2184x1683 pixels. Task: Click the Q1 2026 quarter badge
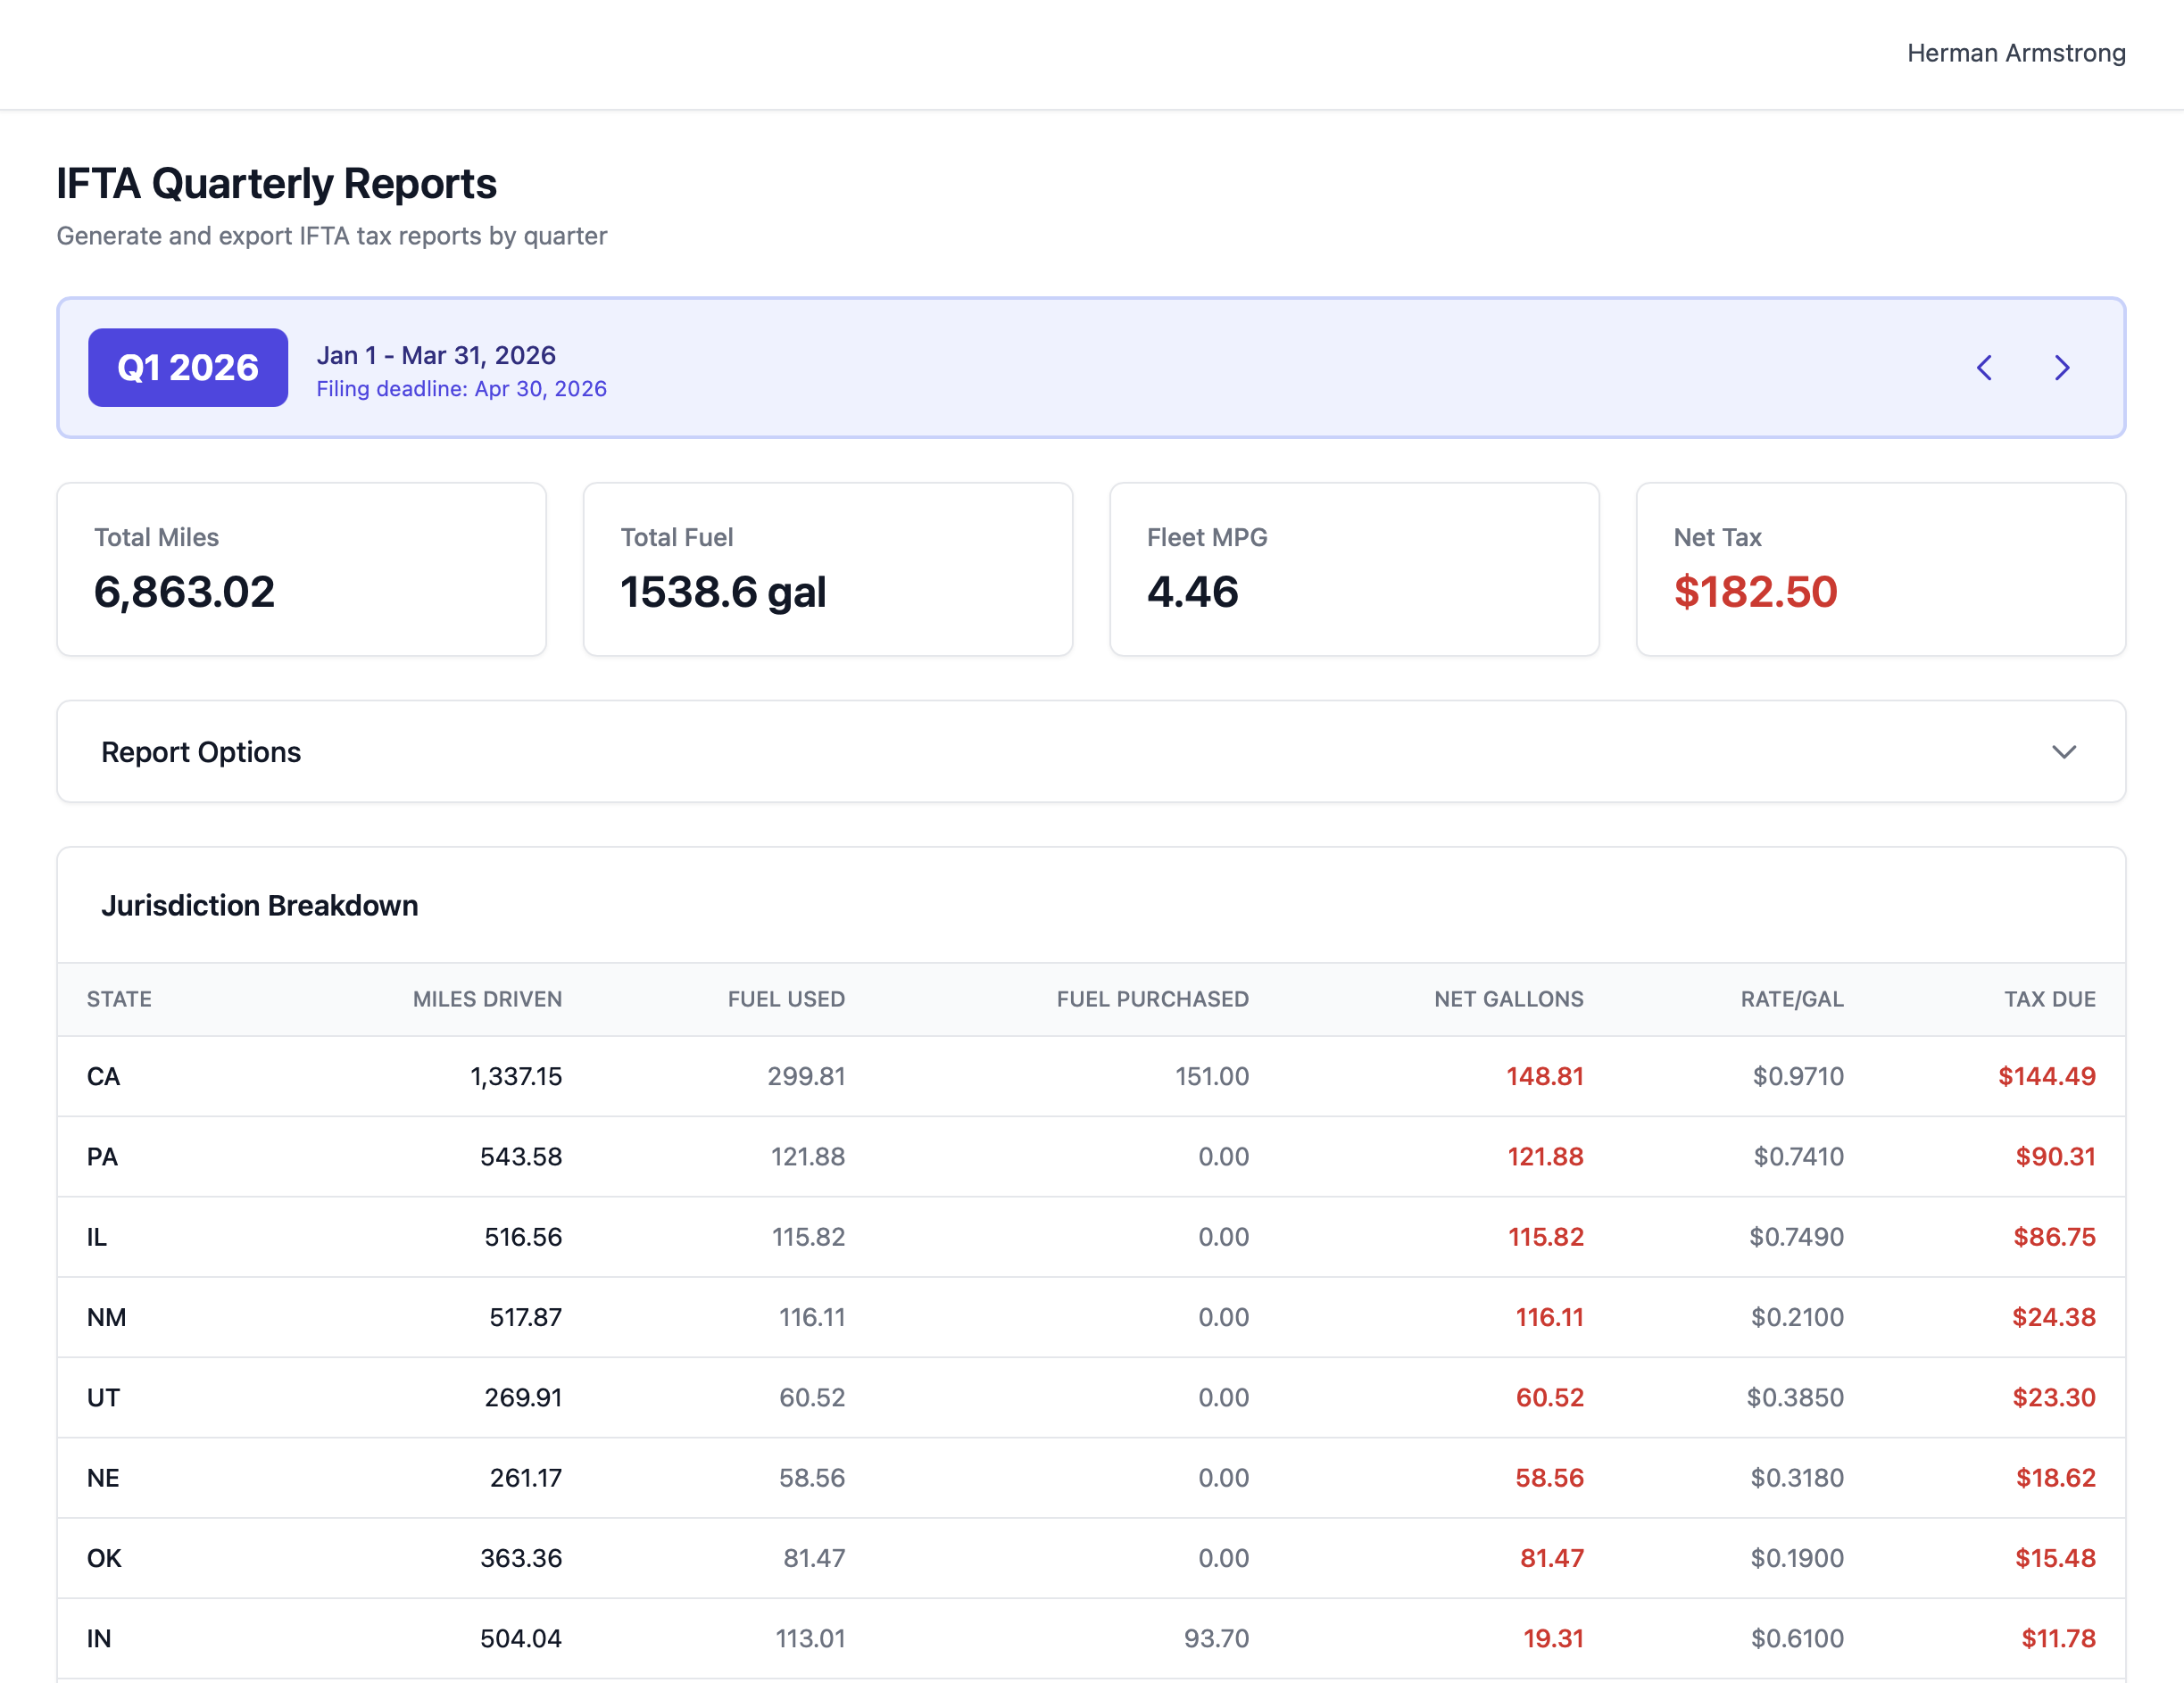tap(188, 367)
